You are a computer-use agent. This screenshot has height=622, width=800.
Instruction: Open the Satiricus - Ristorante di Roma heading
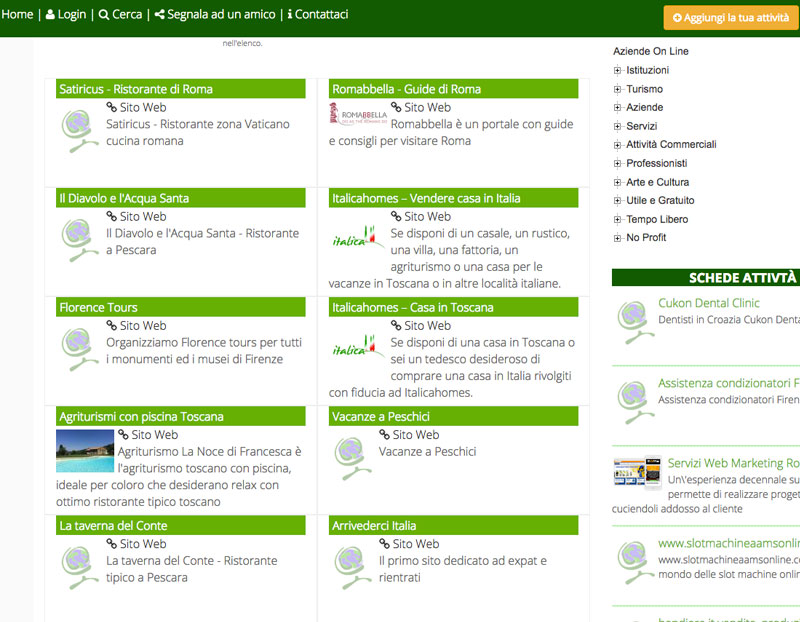tap(136, 89)
